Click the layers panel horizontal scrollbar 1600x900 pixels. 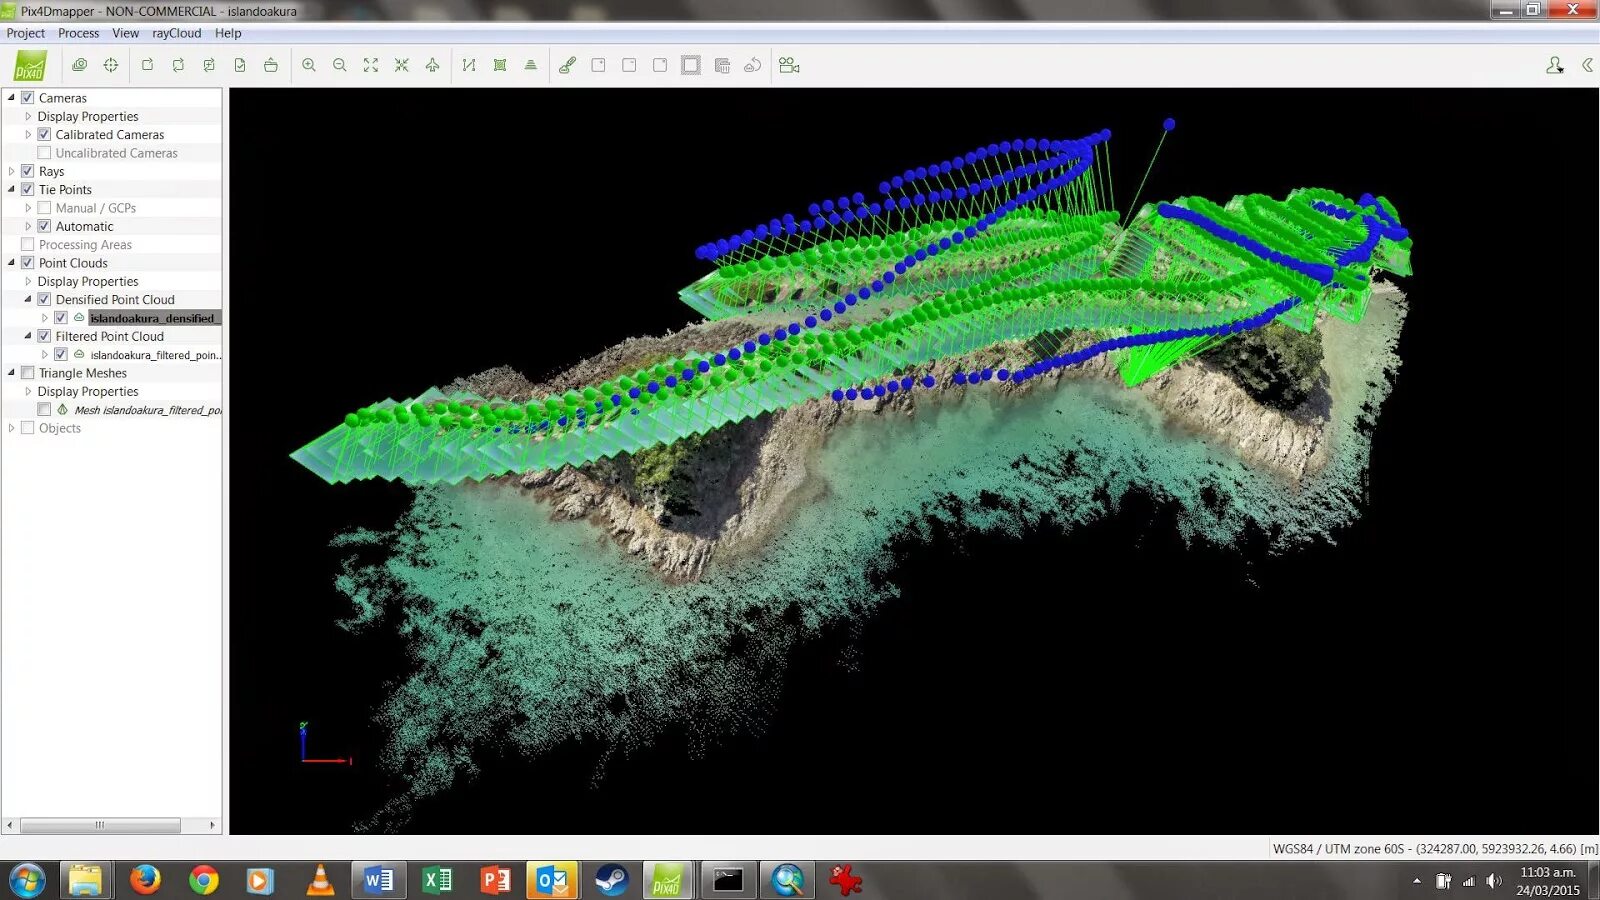(100, 825)
